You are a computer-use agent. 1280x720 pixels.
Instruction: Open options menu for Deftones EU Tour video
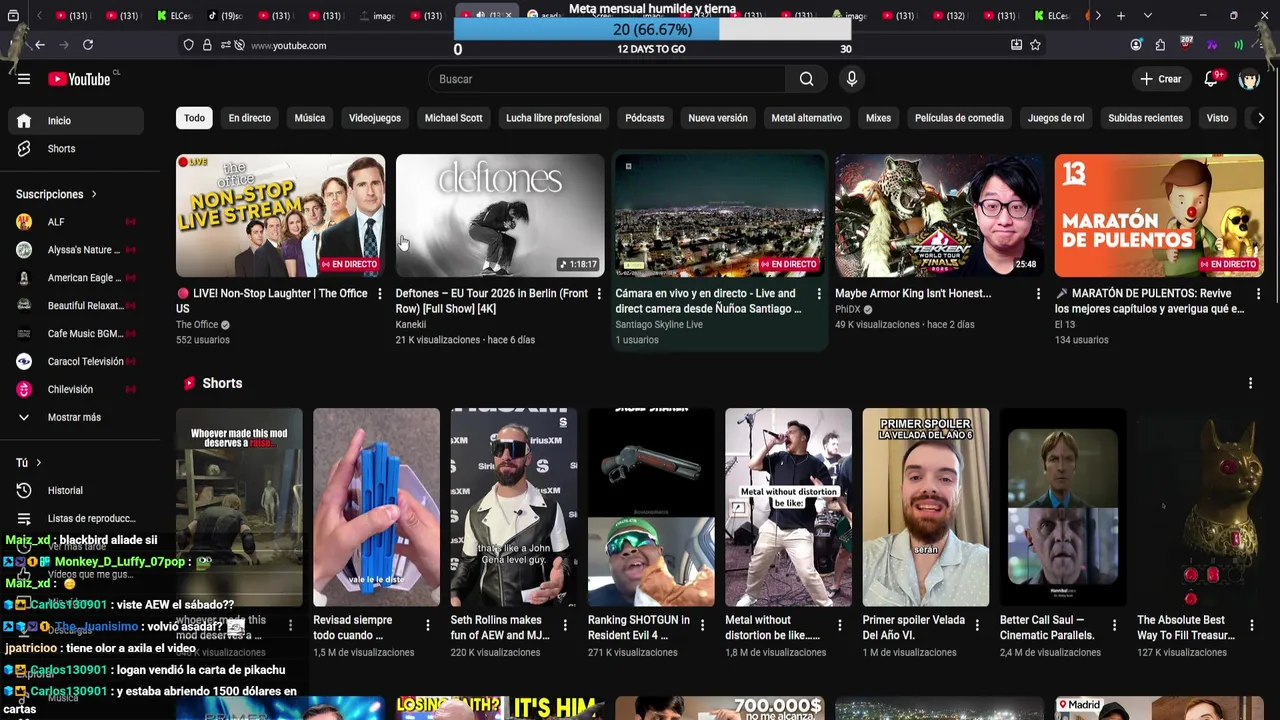(x=599, y=294)
